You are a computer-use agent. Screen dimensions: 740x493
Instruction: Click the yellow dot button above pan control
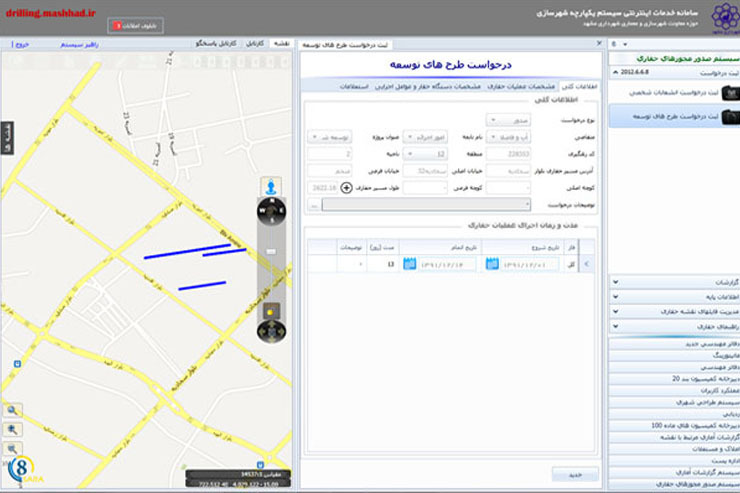[x=270, y=312]
